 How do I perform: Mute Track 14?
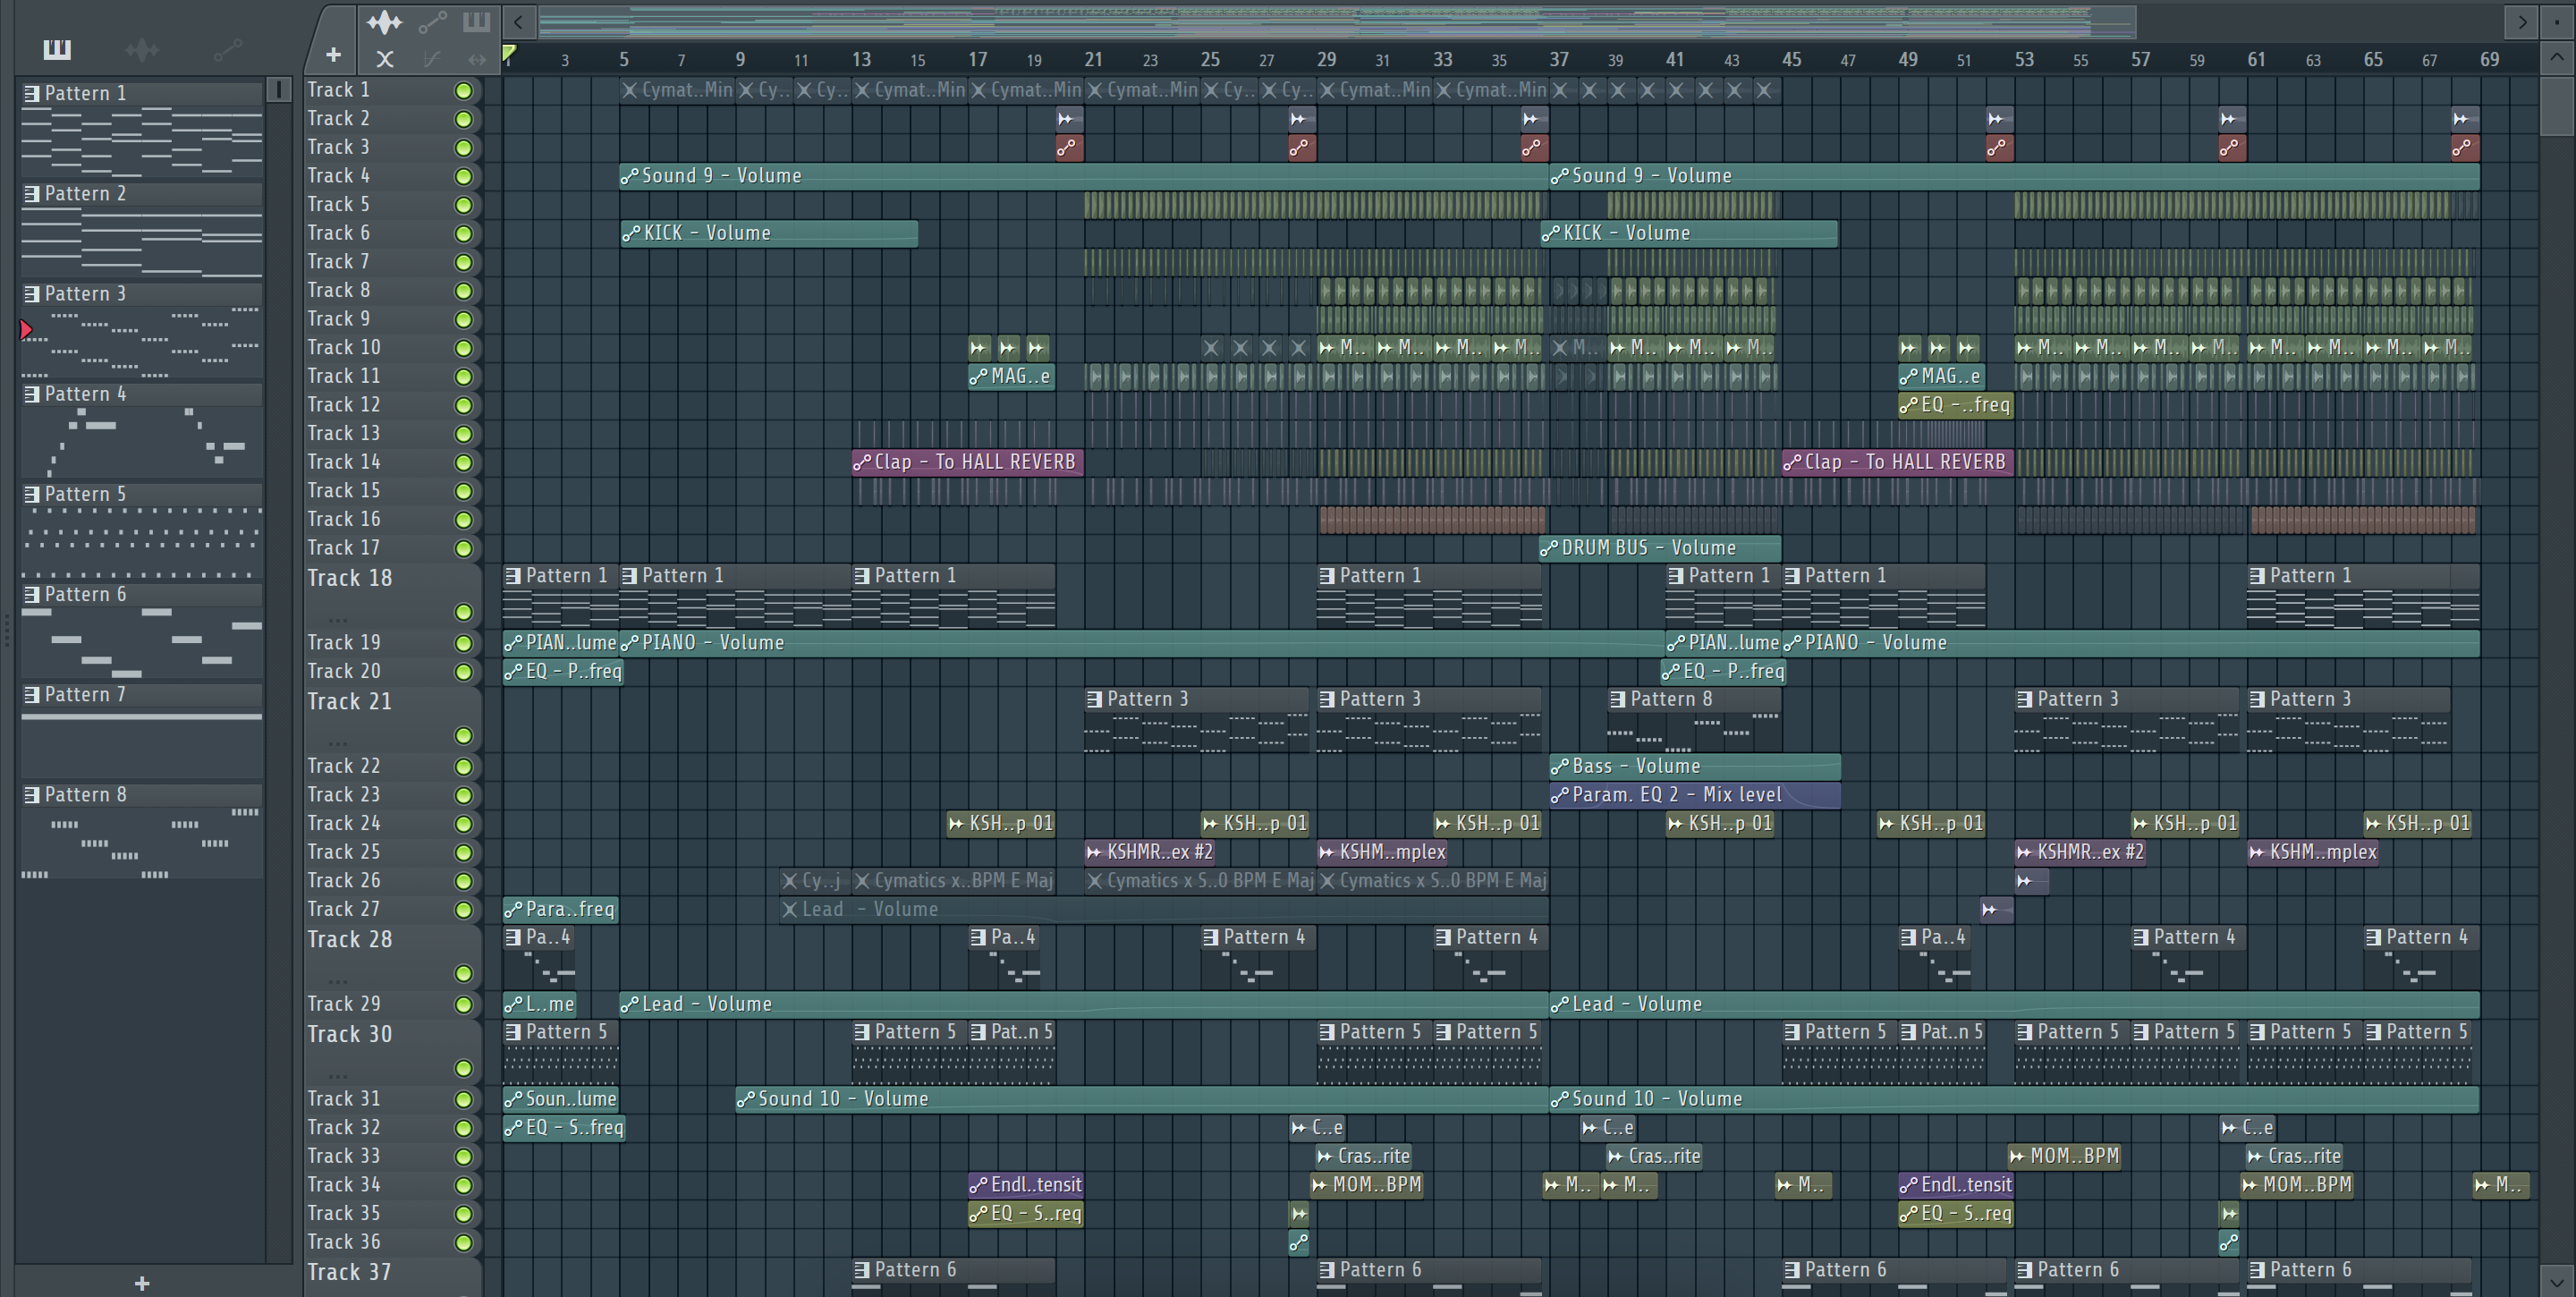tap(463, 463)
